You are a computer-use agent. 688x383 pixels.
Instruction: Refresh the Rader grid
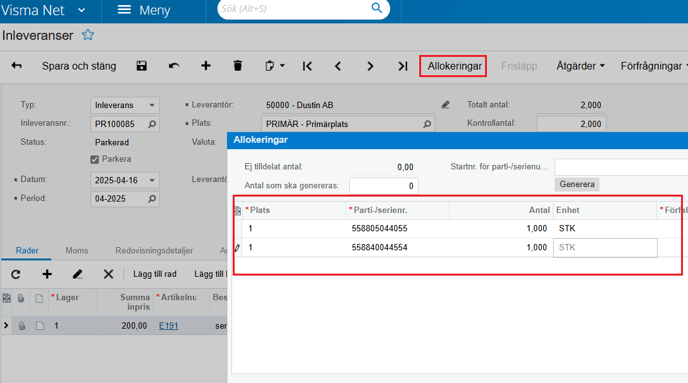pos(16,275)
